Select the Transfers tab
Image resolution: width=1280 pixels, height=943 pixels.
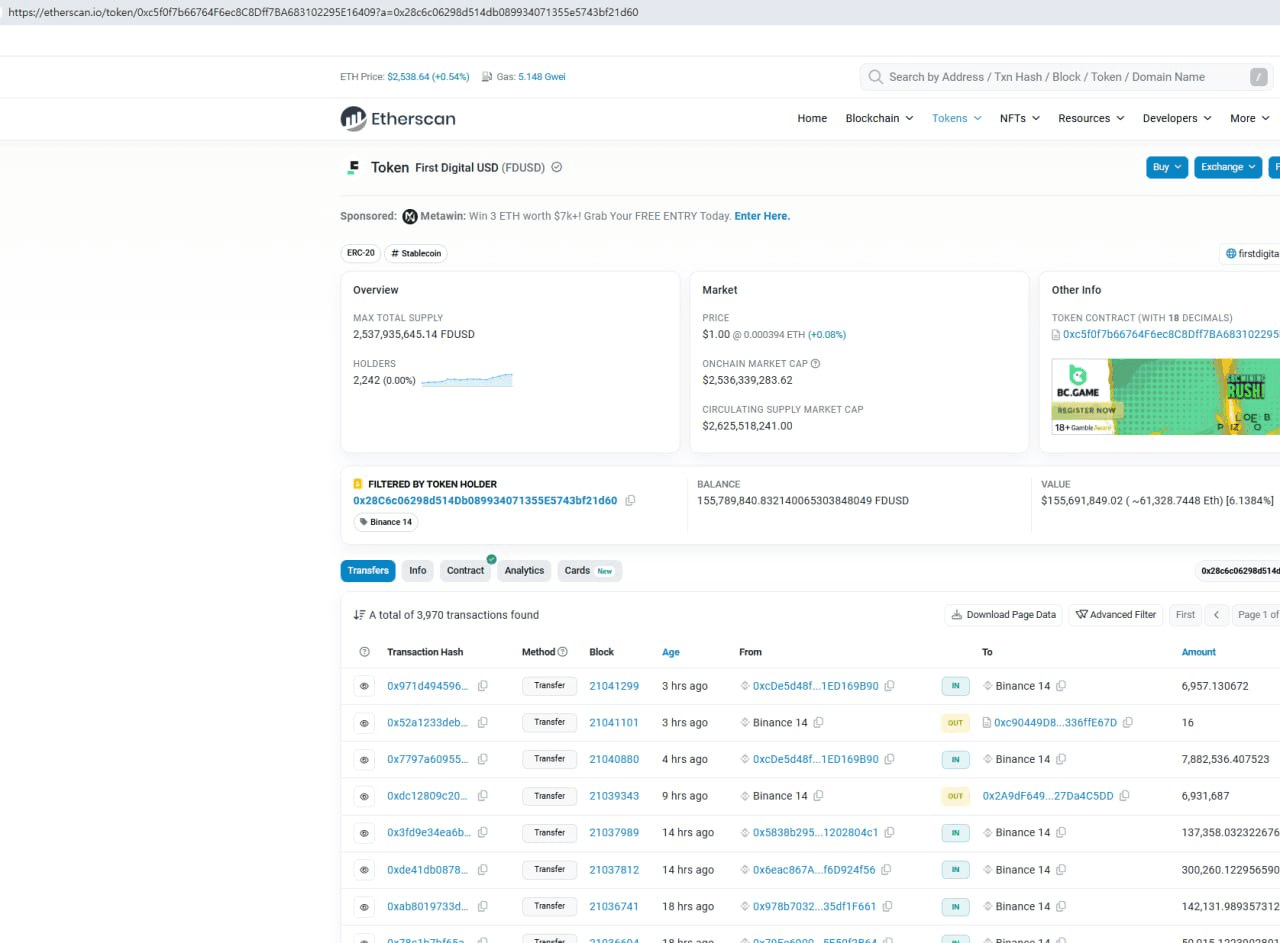(x=368, y=571)
